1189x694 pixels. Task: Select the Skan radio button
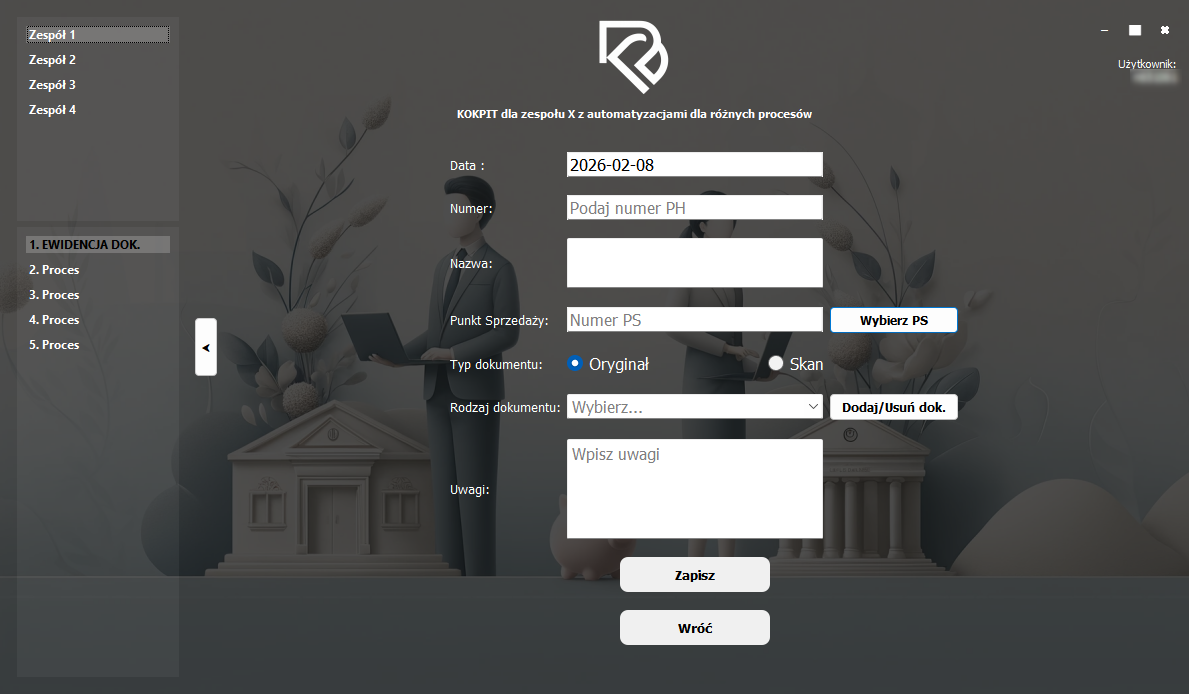[775, 364]
